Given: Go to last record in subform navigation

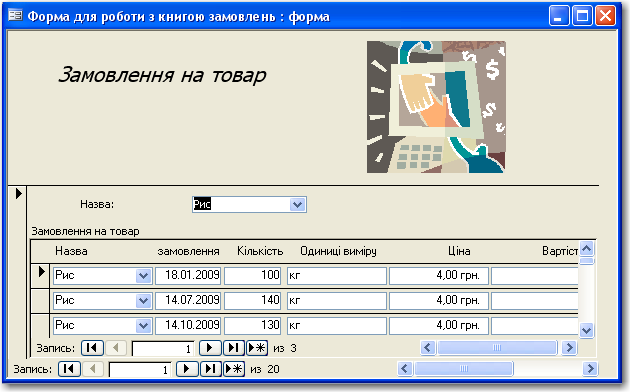Looking at the screenshot, I should [233, 348].
